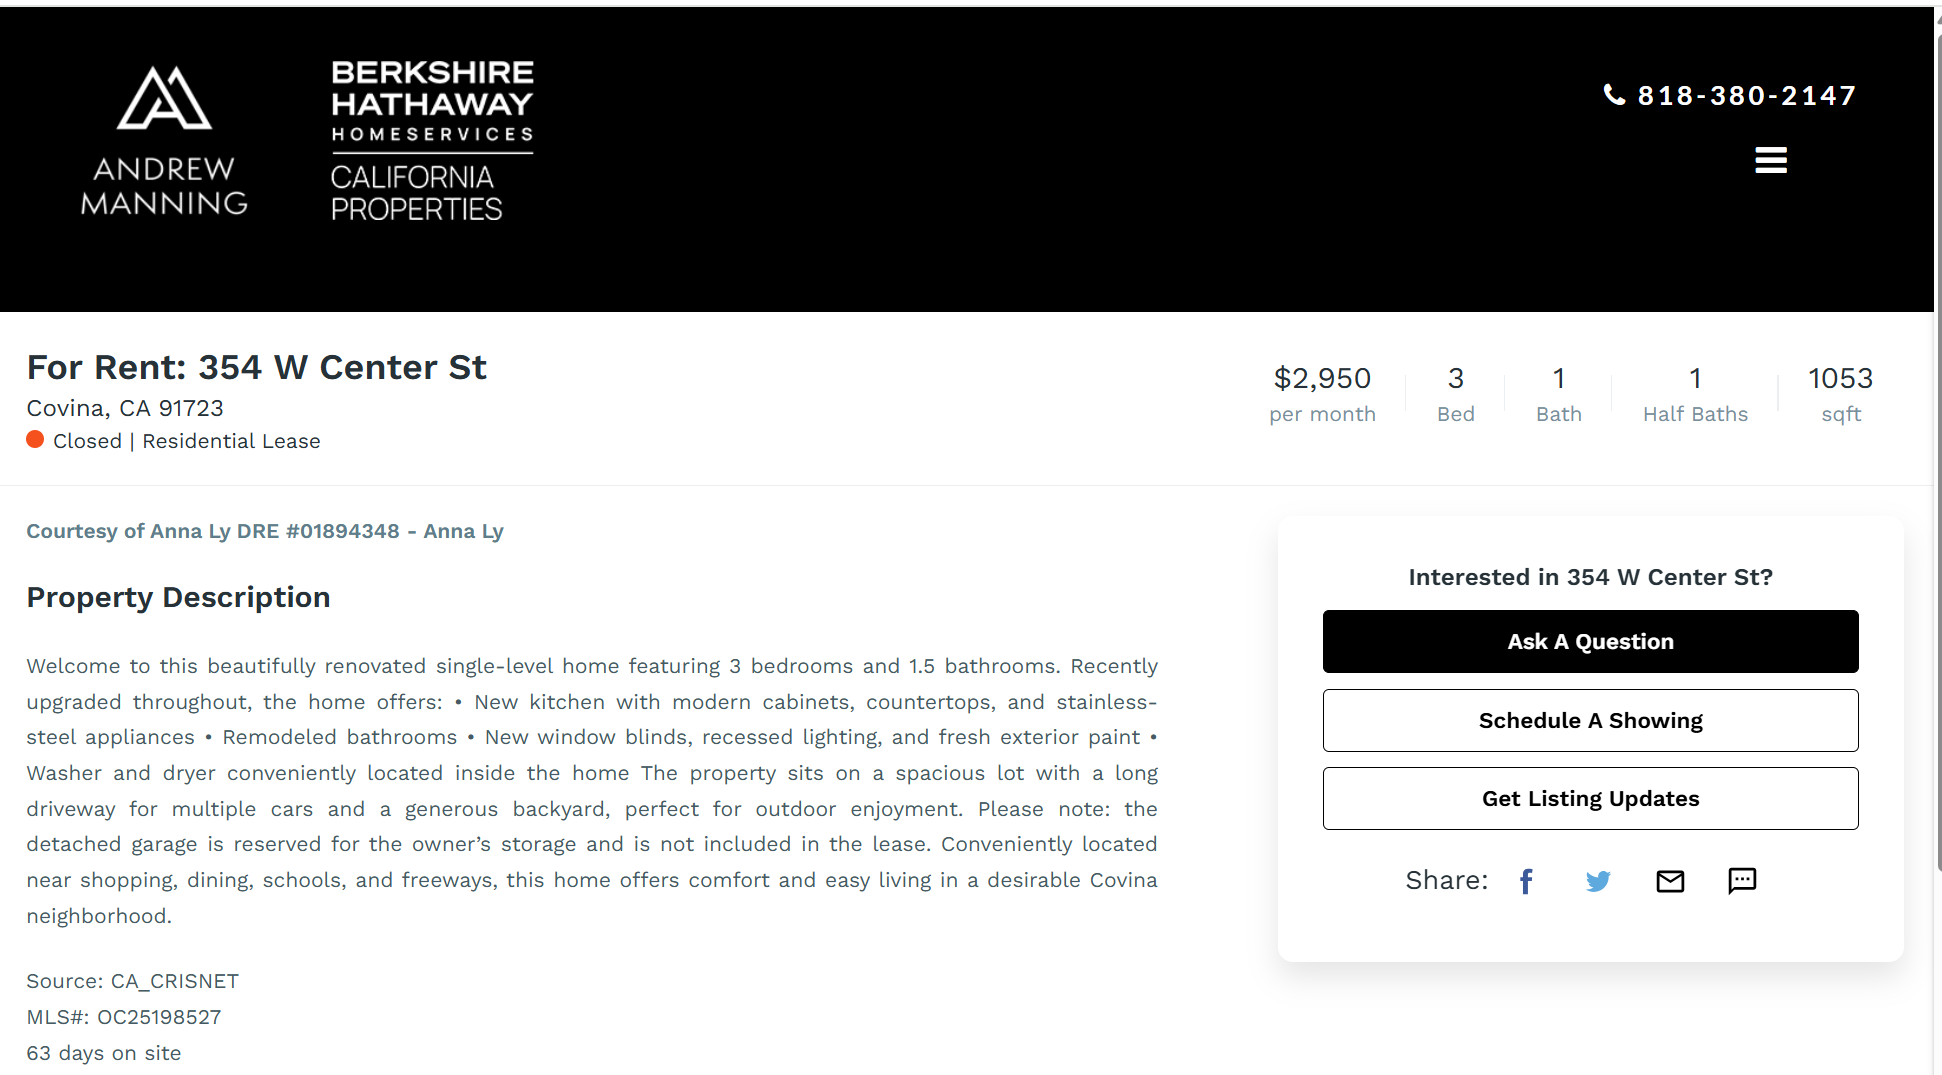This screenshot has height=1075, width=1942.
Task: Click the listing title 354 W Center St
Action: coord(256,368)
